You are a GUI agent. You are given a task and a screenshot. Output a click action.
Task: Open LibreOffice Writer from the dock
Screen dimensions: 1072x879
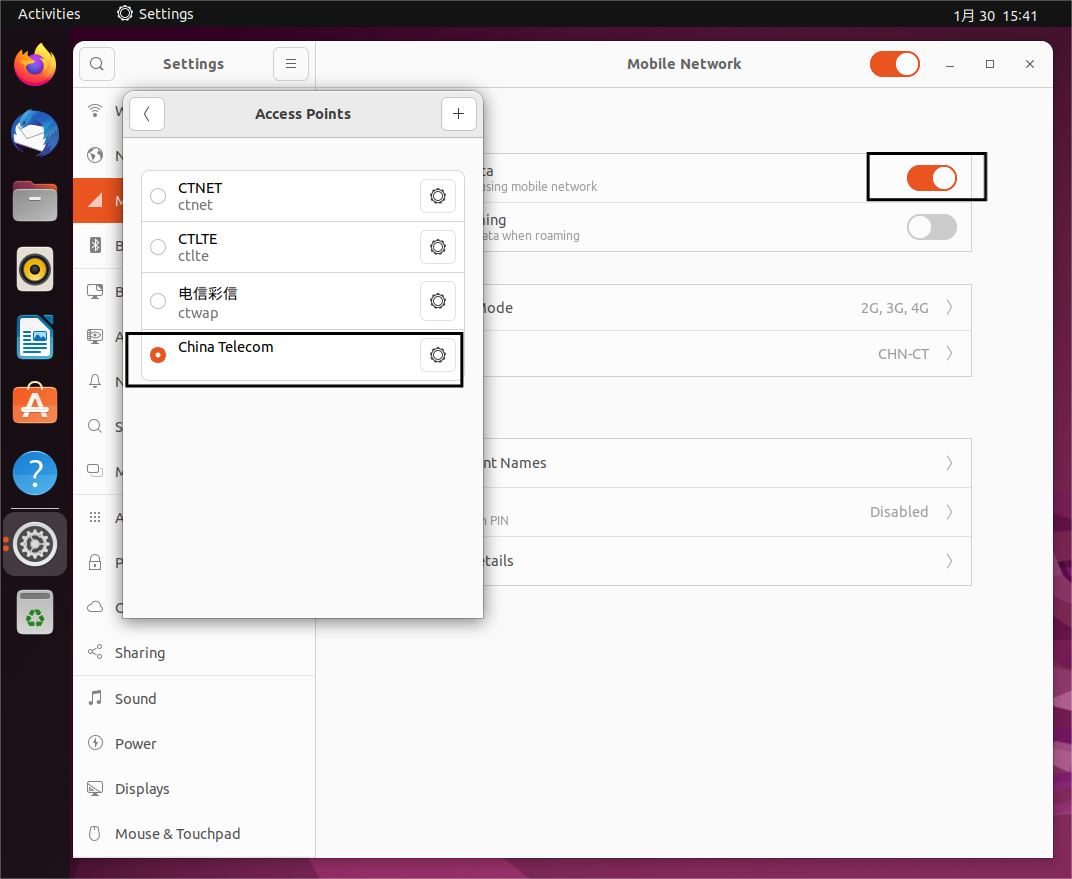point(35,338)
